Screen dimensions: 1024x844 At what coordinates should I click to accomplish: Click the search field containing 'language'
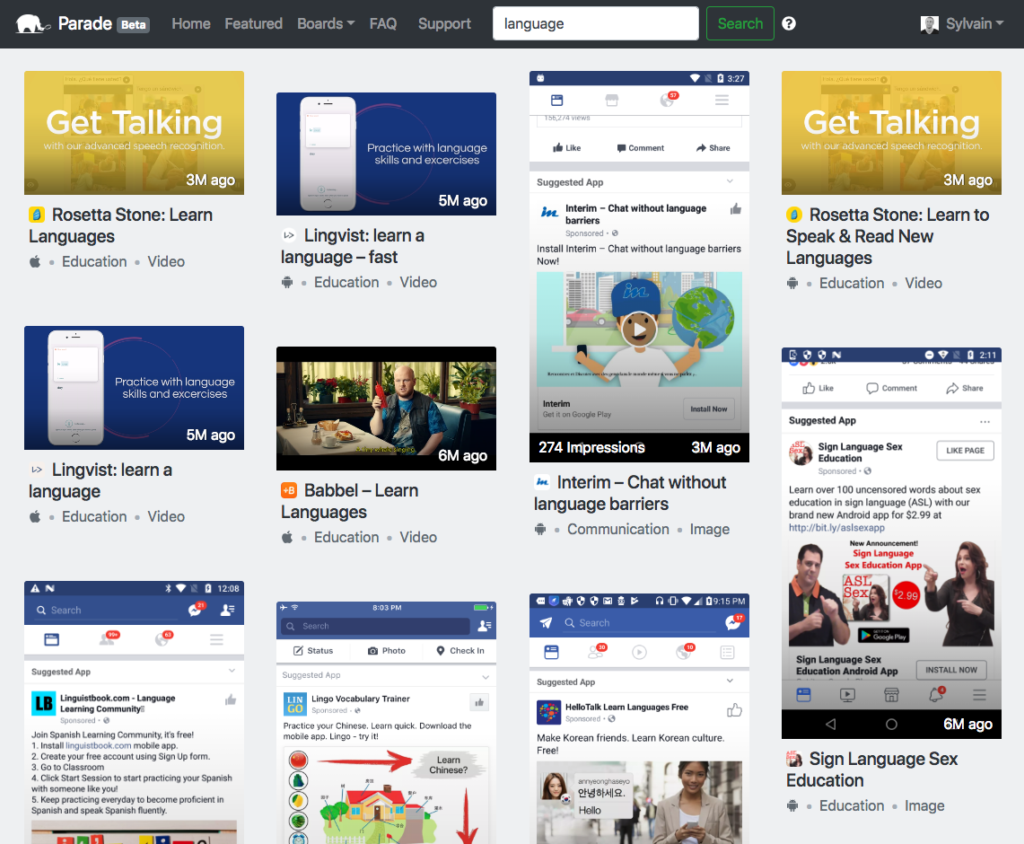point(595,22)
